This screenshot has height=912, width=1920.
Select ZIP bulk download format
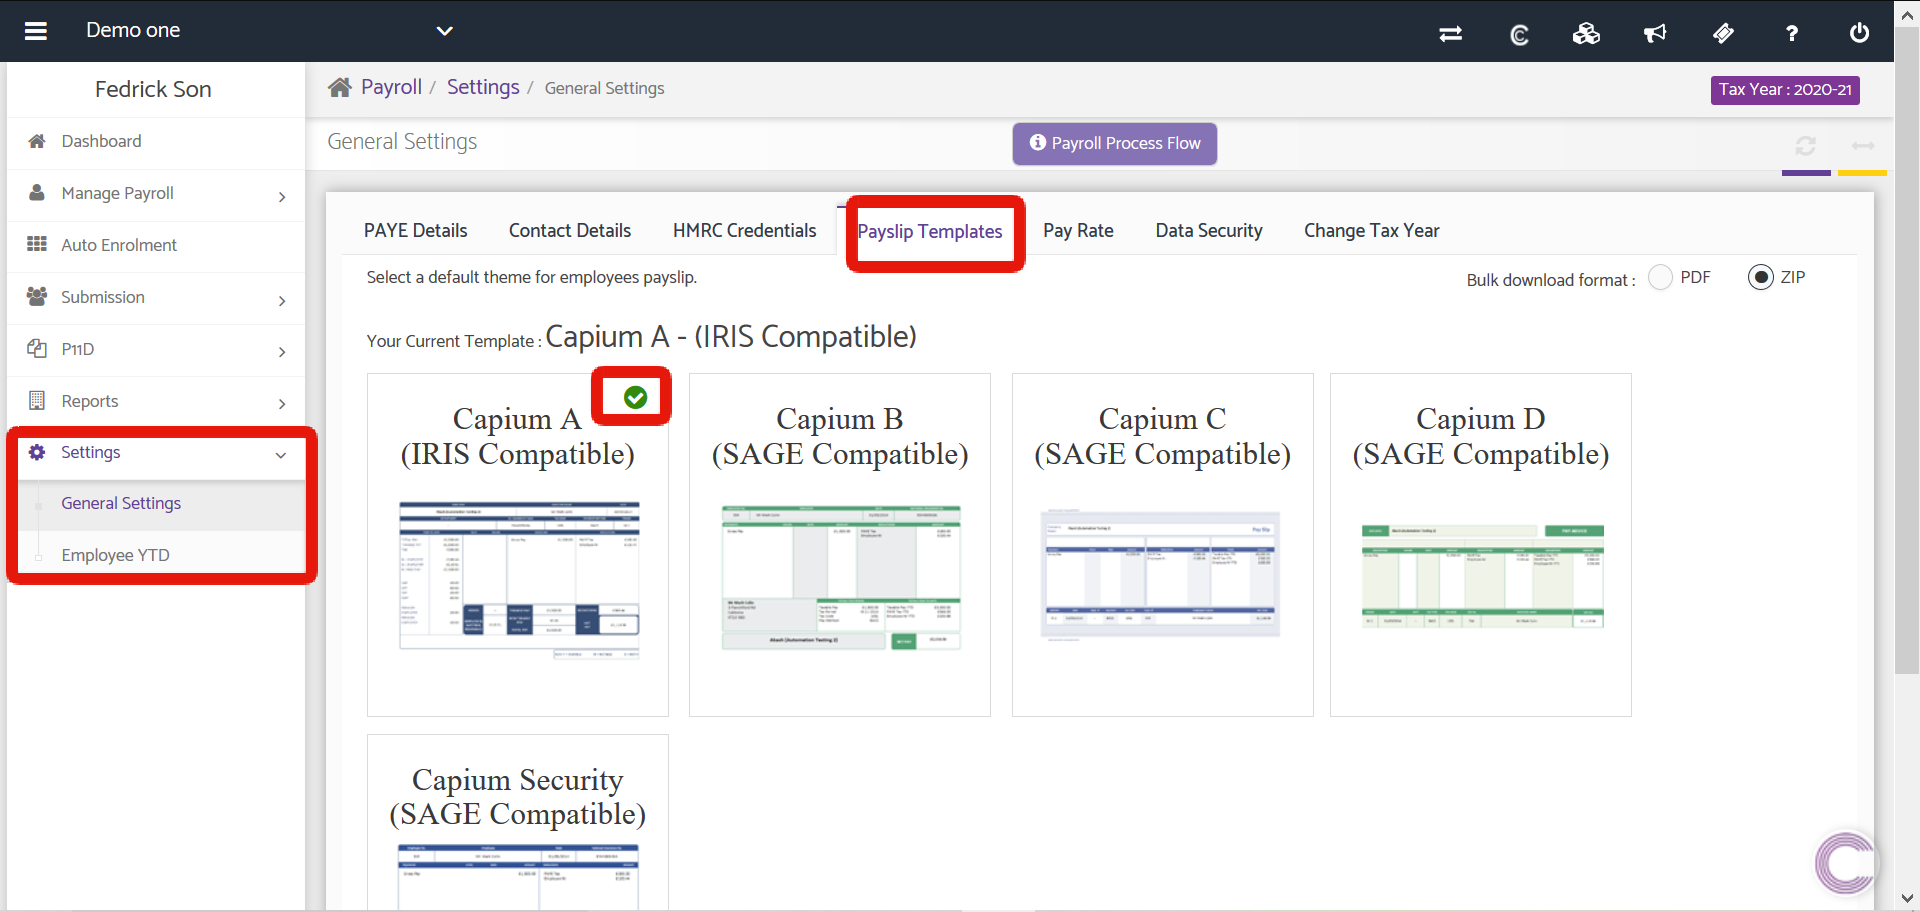pyautogui.click(x=1760, y=277)
